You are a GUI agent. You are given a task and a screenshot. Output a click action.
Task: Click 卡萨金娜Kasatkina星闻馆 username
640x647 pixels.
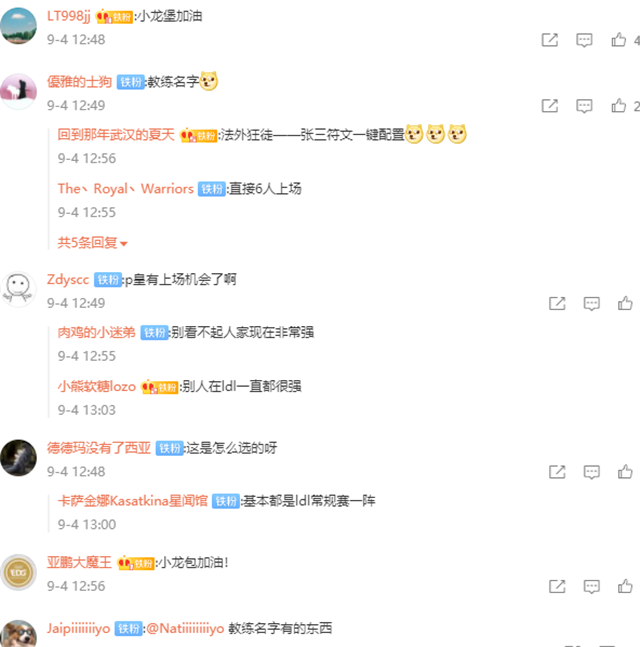coord(132,501)
